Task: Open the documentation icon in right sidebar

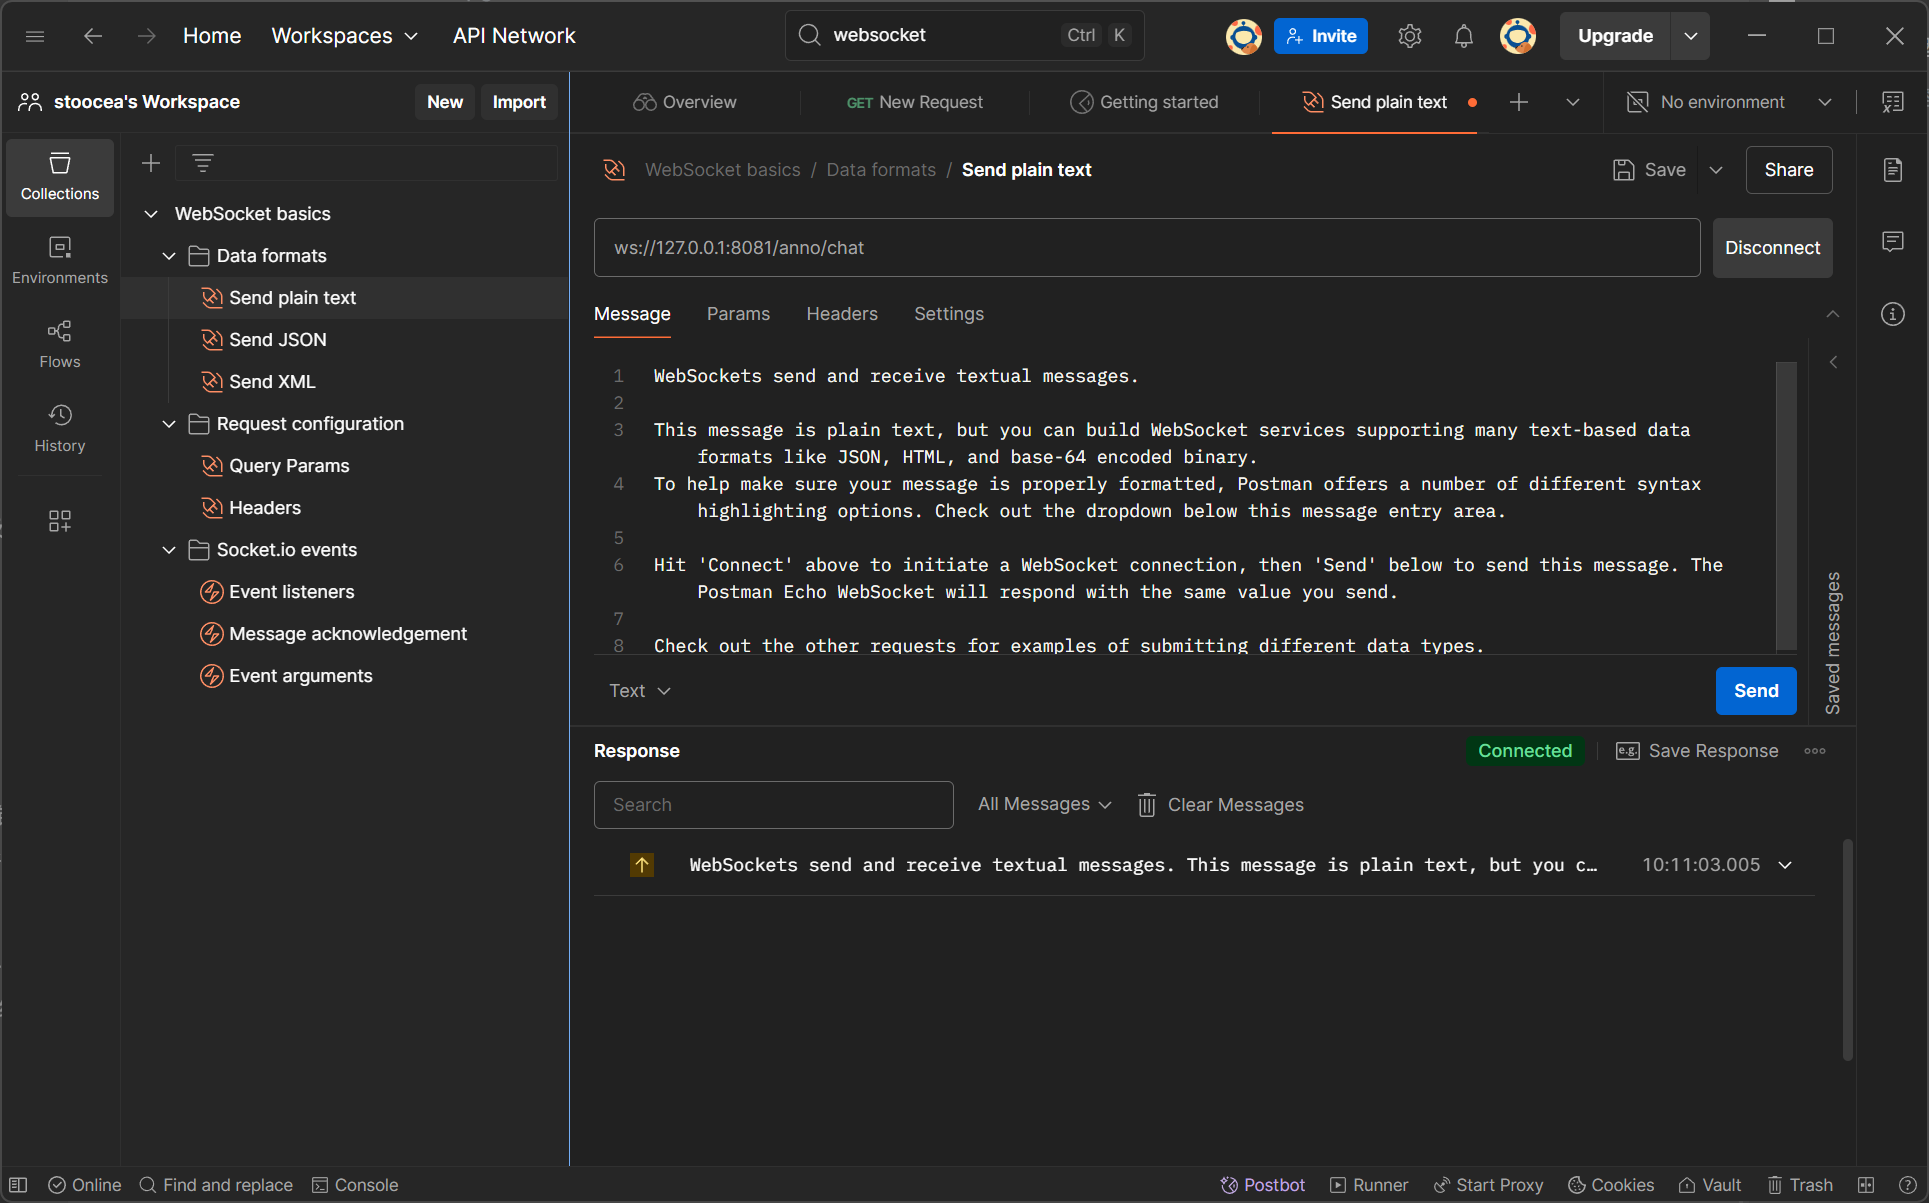Action: tap(1893, 170)
